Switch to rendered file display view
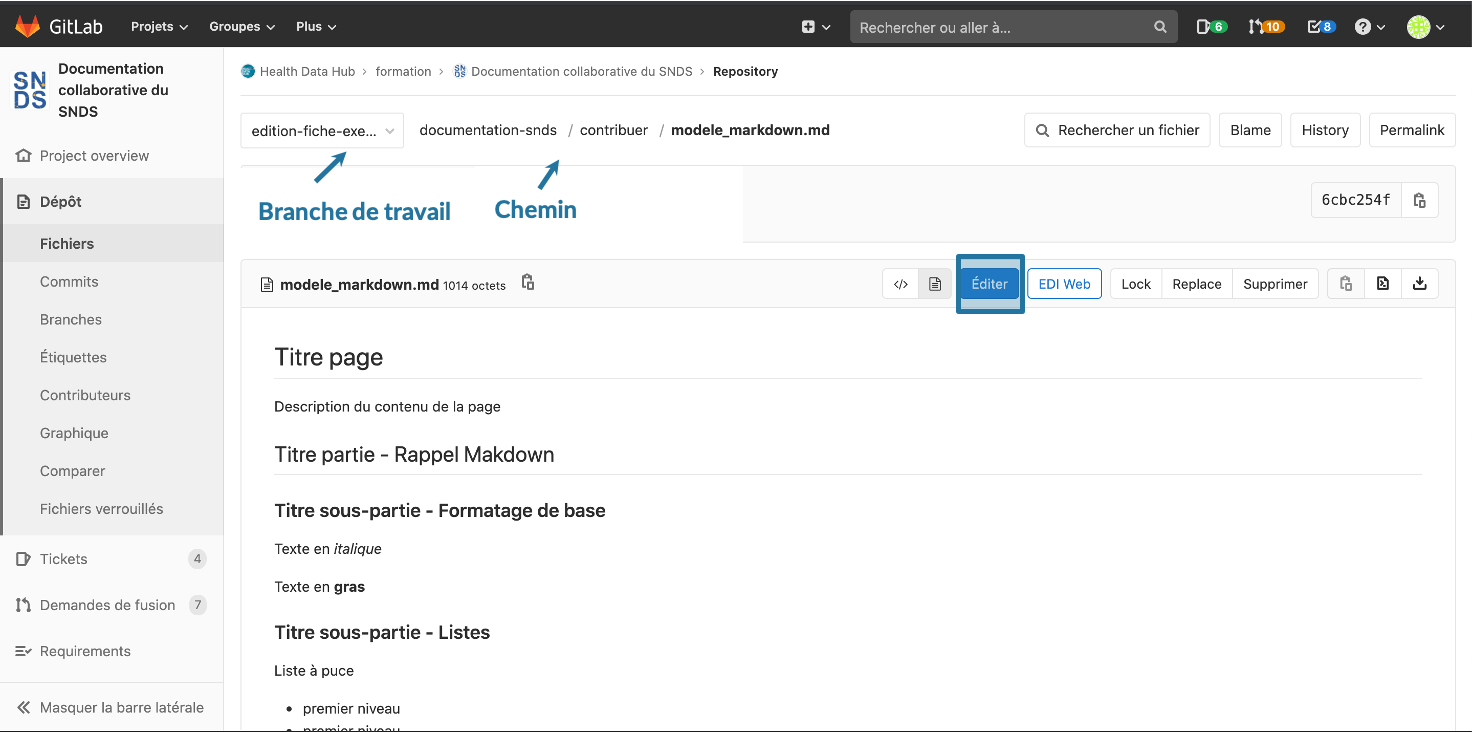 click(935, 284)
